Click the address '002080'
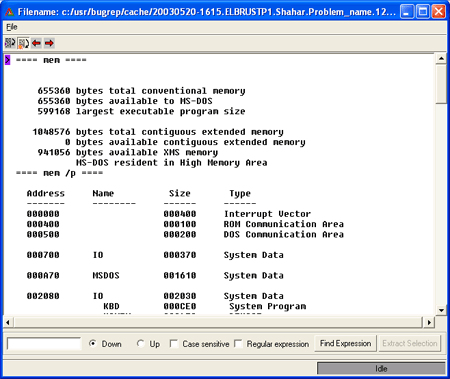 coord(43,296)
